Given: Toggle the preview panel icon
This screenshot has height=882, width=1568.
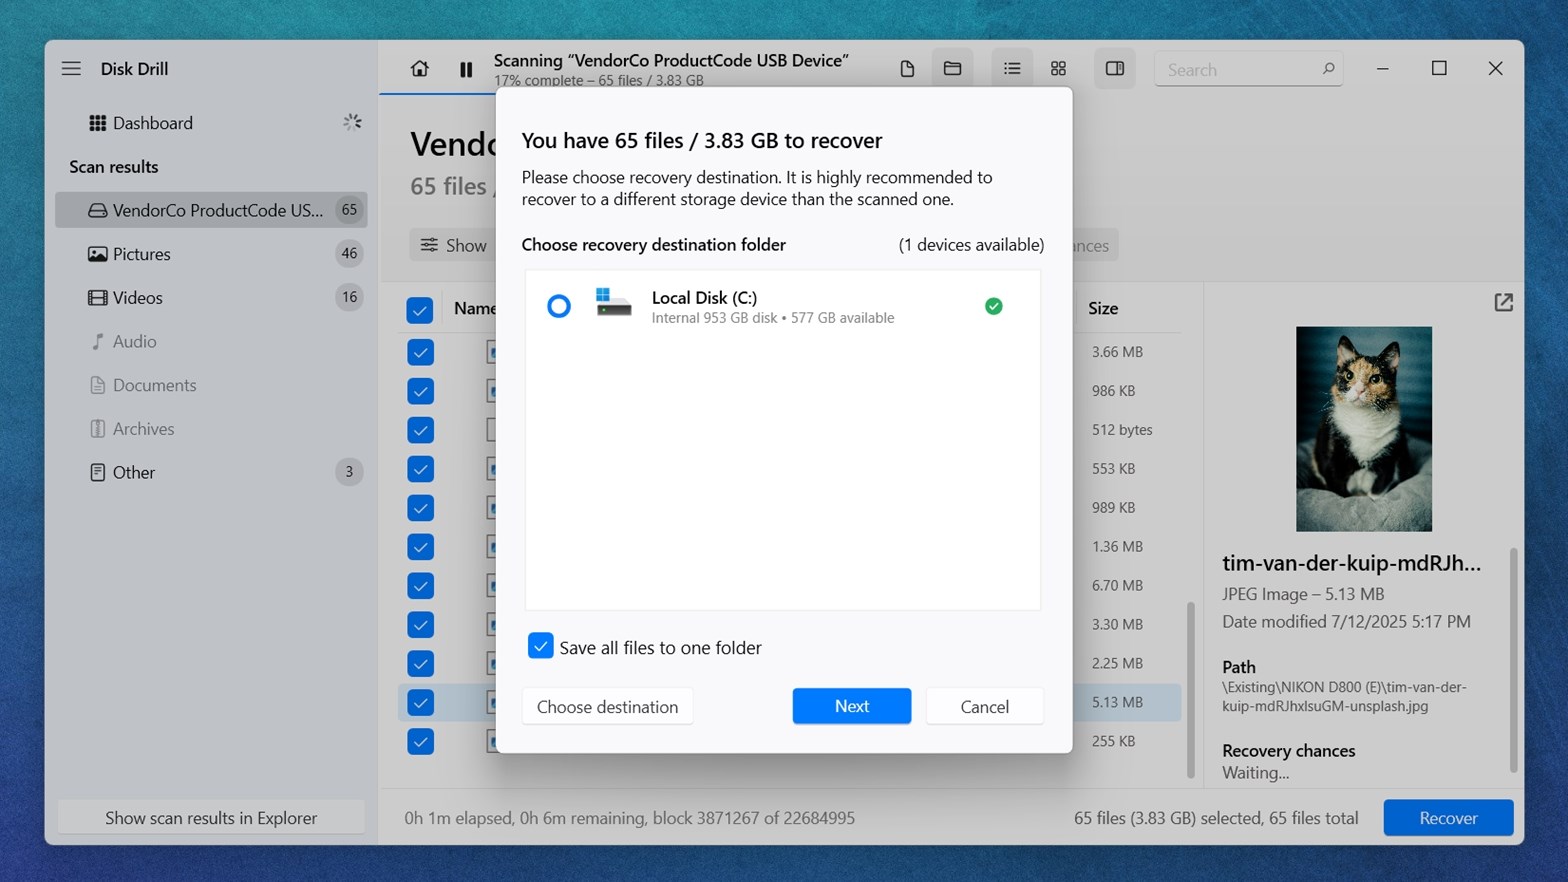Looking at the screenshot, I should [1114, 69].
